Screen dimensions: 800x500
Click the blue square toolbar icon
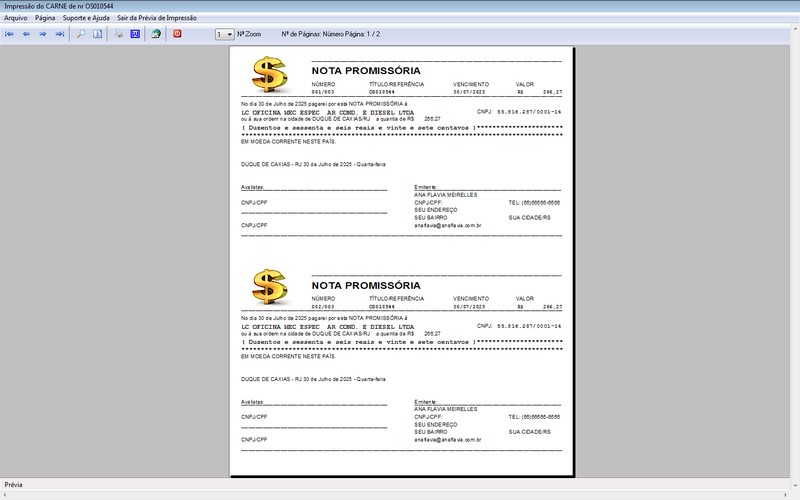click(x=135, y=34)
